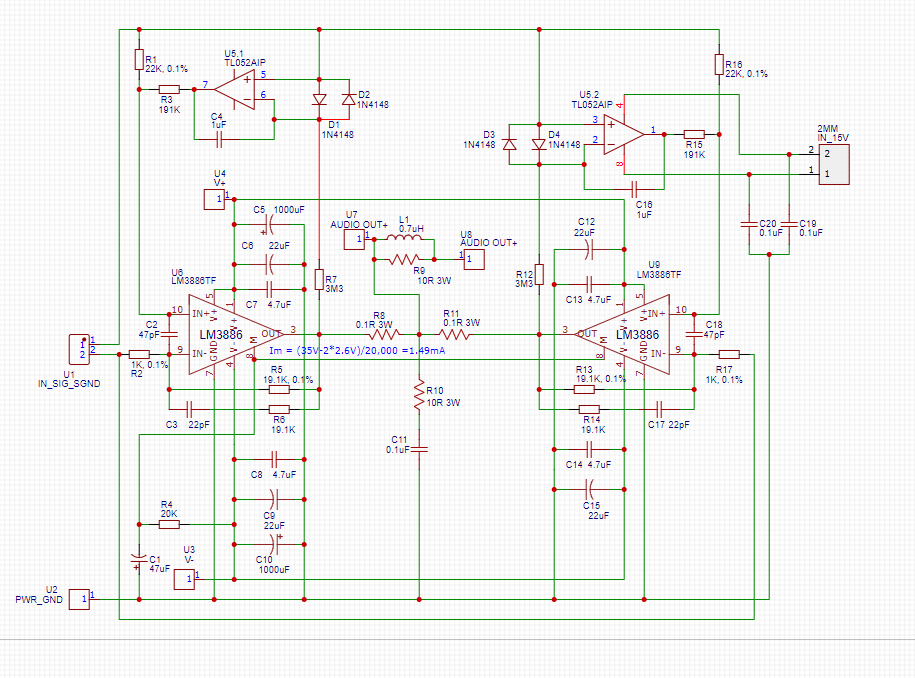The image size is (915, 678).
Task: Click the C20 0.1uF capacitor symbol
Action: [749, 224]
